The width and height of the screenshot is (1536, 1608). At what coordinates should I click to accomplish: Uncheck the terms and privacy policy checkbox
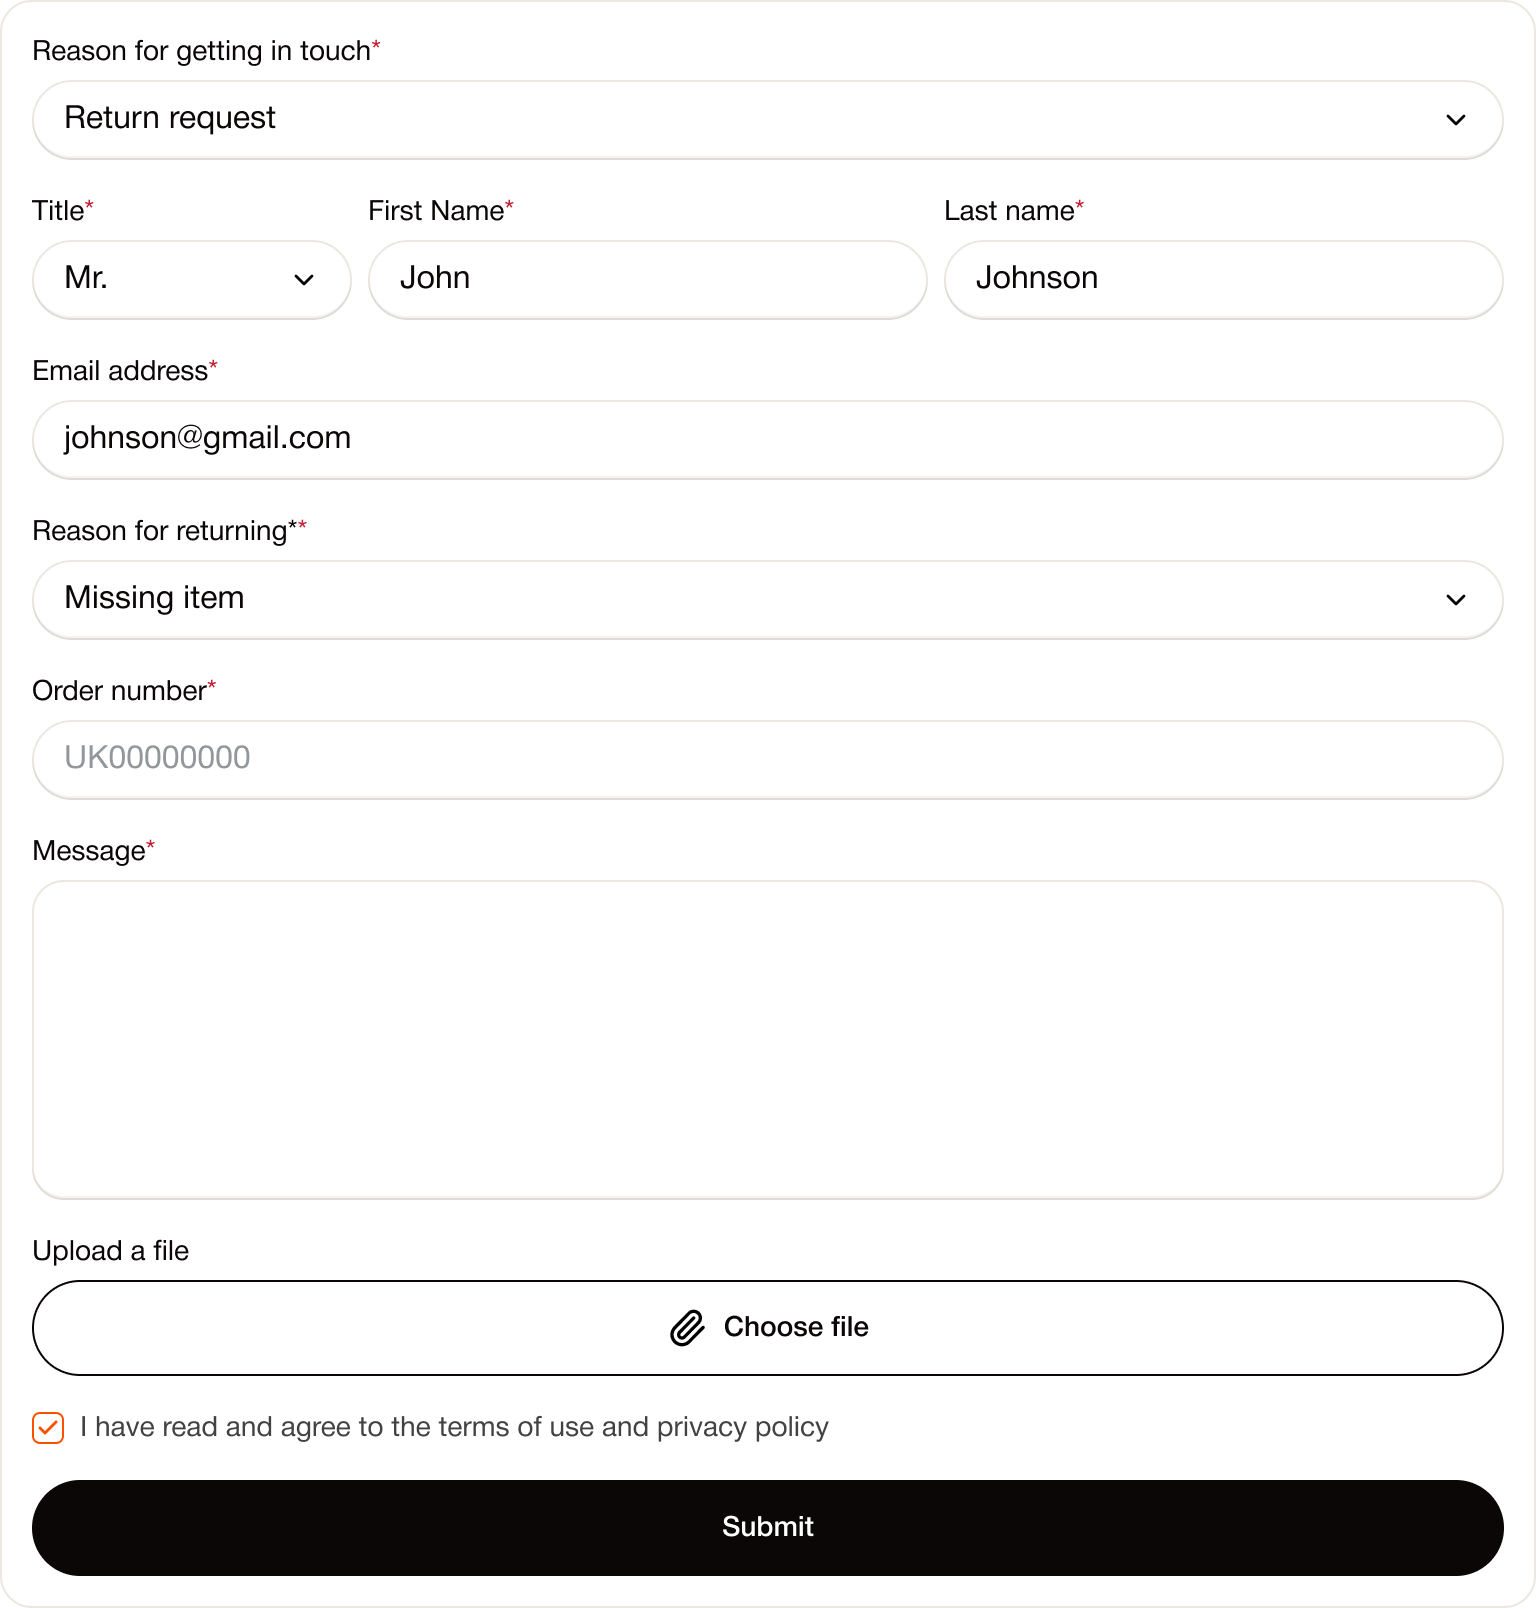48,1427
